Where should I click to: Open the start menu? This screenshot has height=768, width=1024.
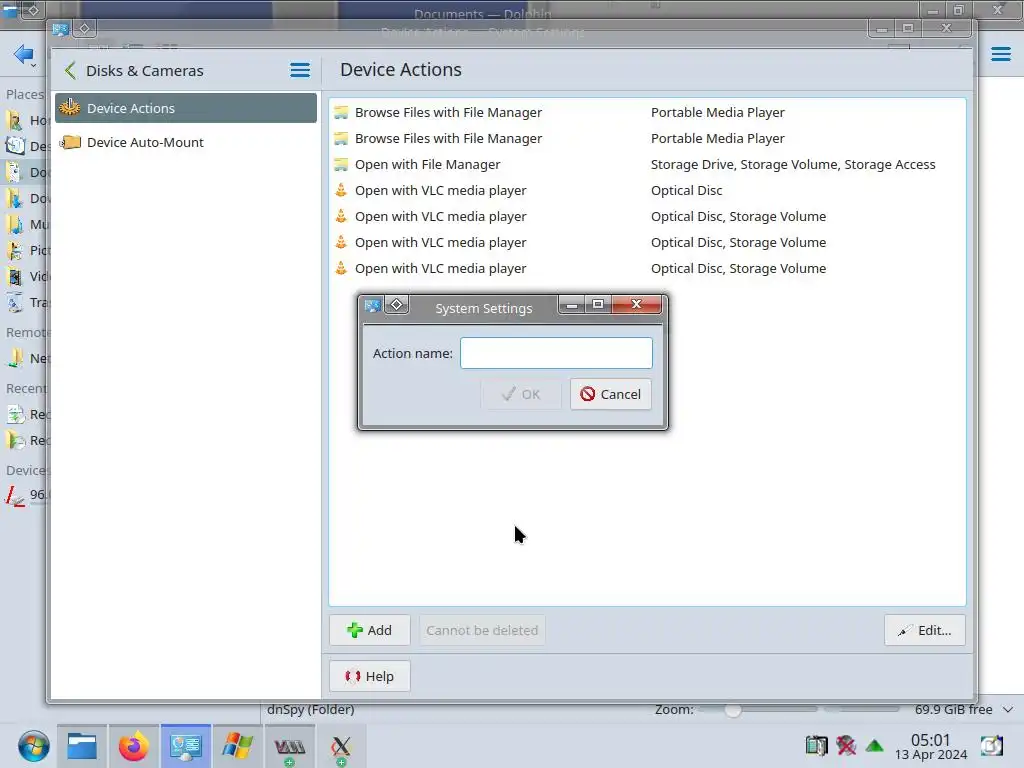click(33, 746)
